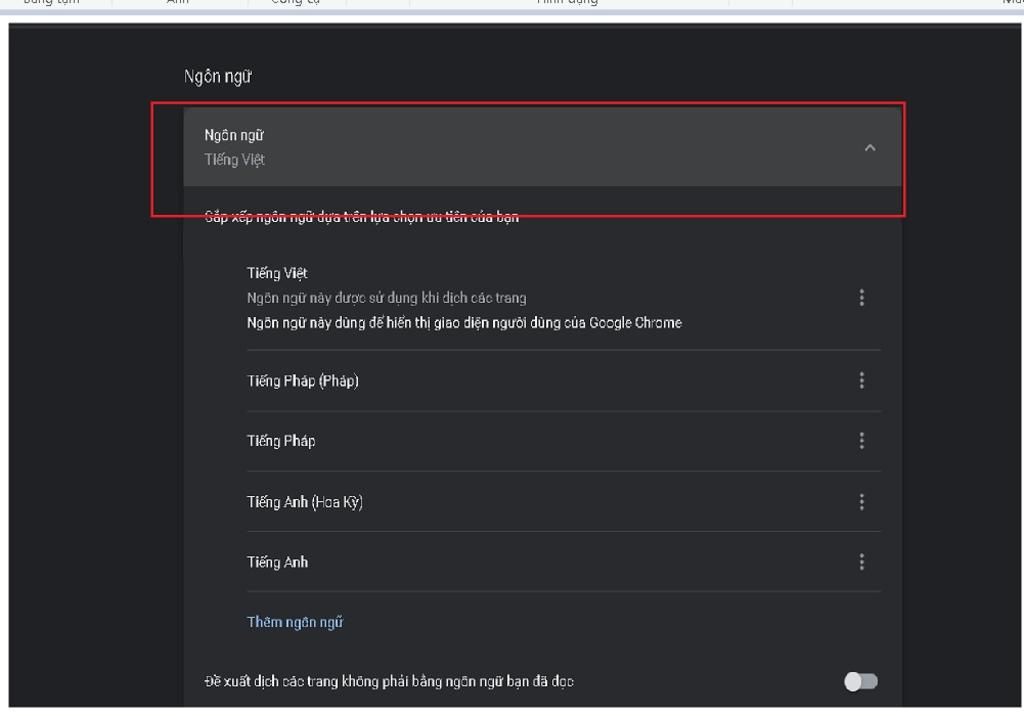Select the plain Tiếng Anh list entry
The image size is (1024, 716).
pyautogui.click(x=278, y=562)
